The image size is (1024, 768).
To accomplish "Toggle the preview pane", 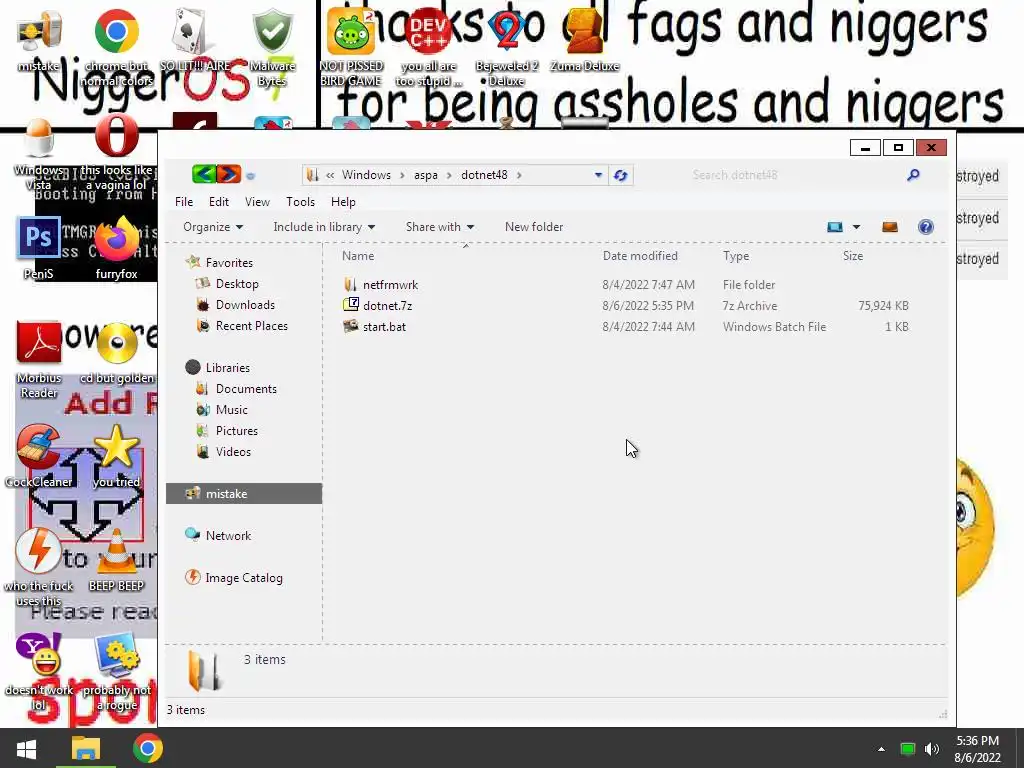I will (x=889, y=227).
